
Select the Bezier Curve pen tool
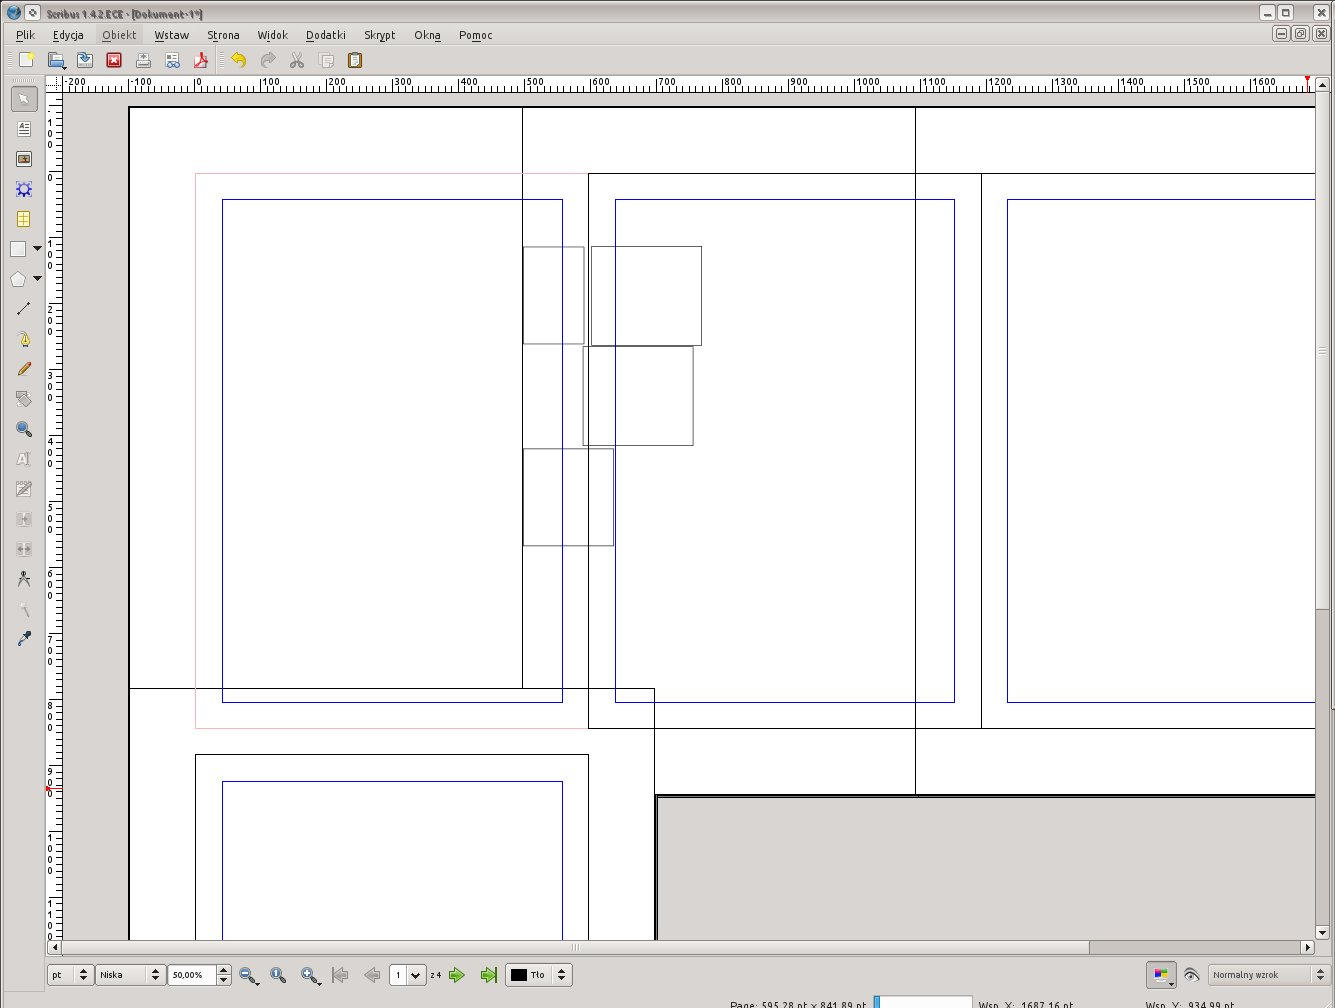[24, 339]
